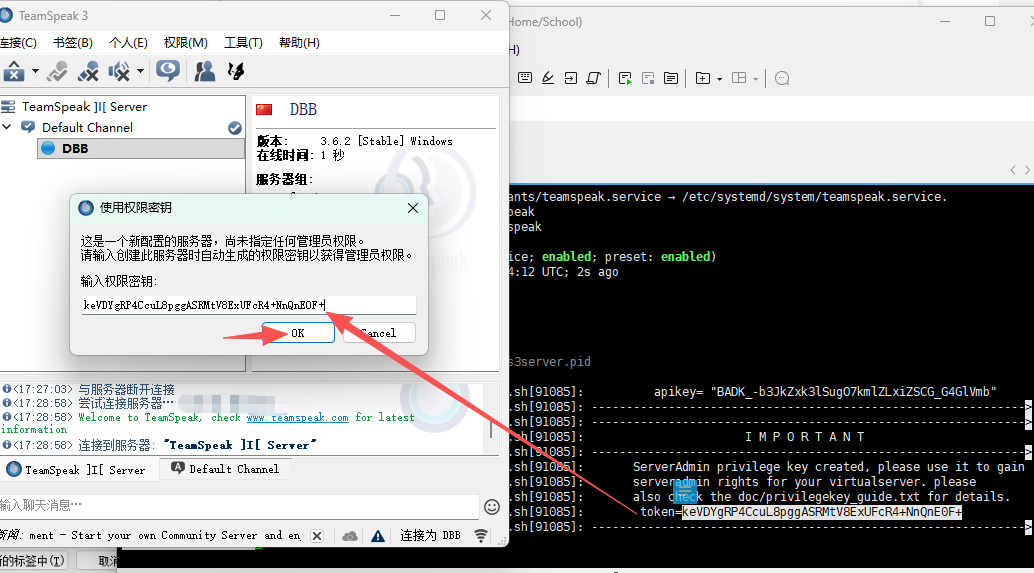Select Default Channel in the server tree
This screenshot has width=1034, height=573.
pos(87,127)
